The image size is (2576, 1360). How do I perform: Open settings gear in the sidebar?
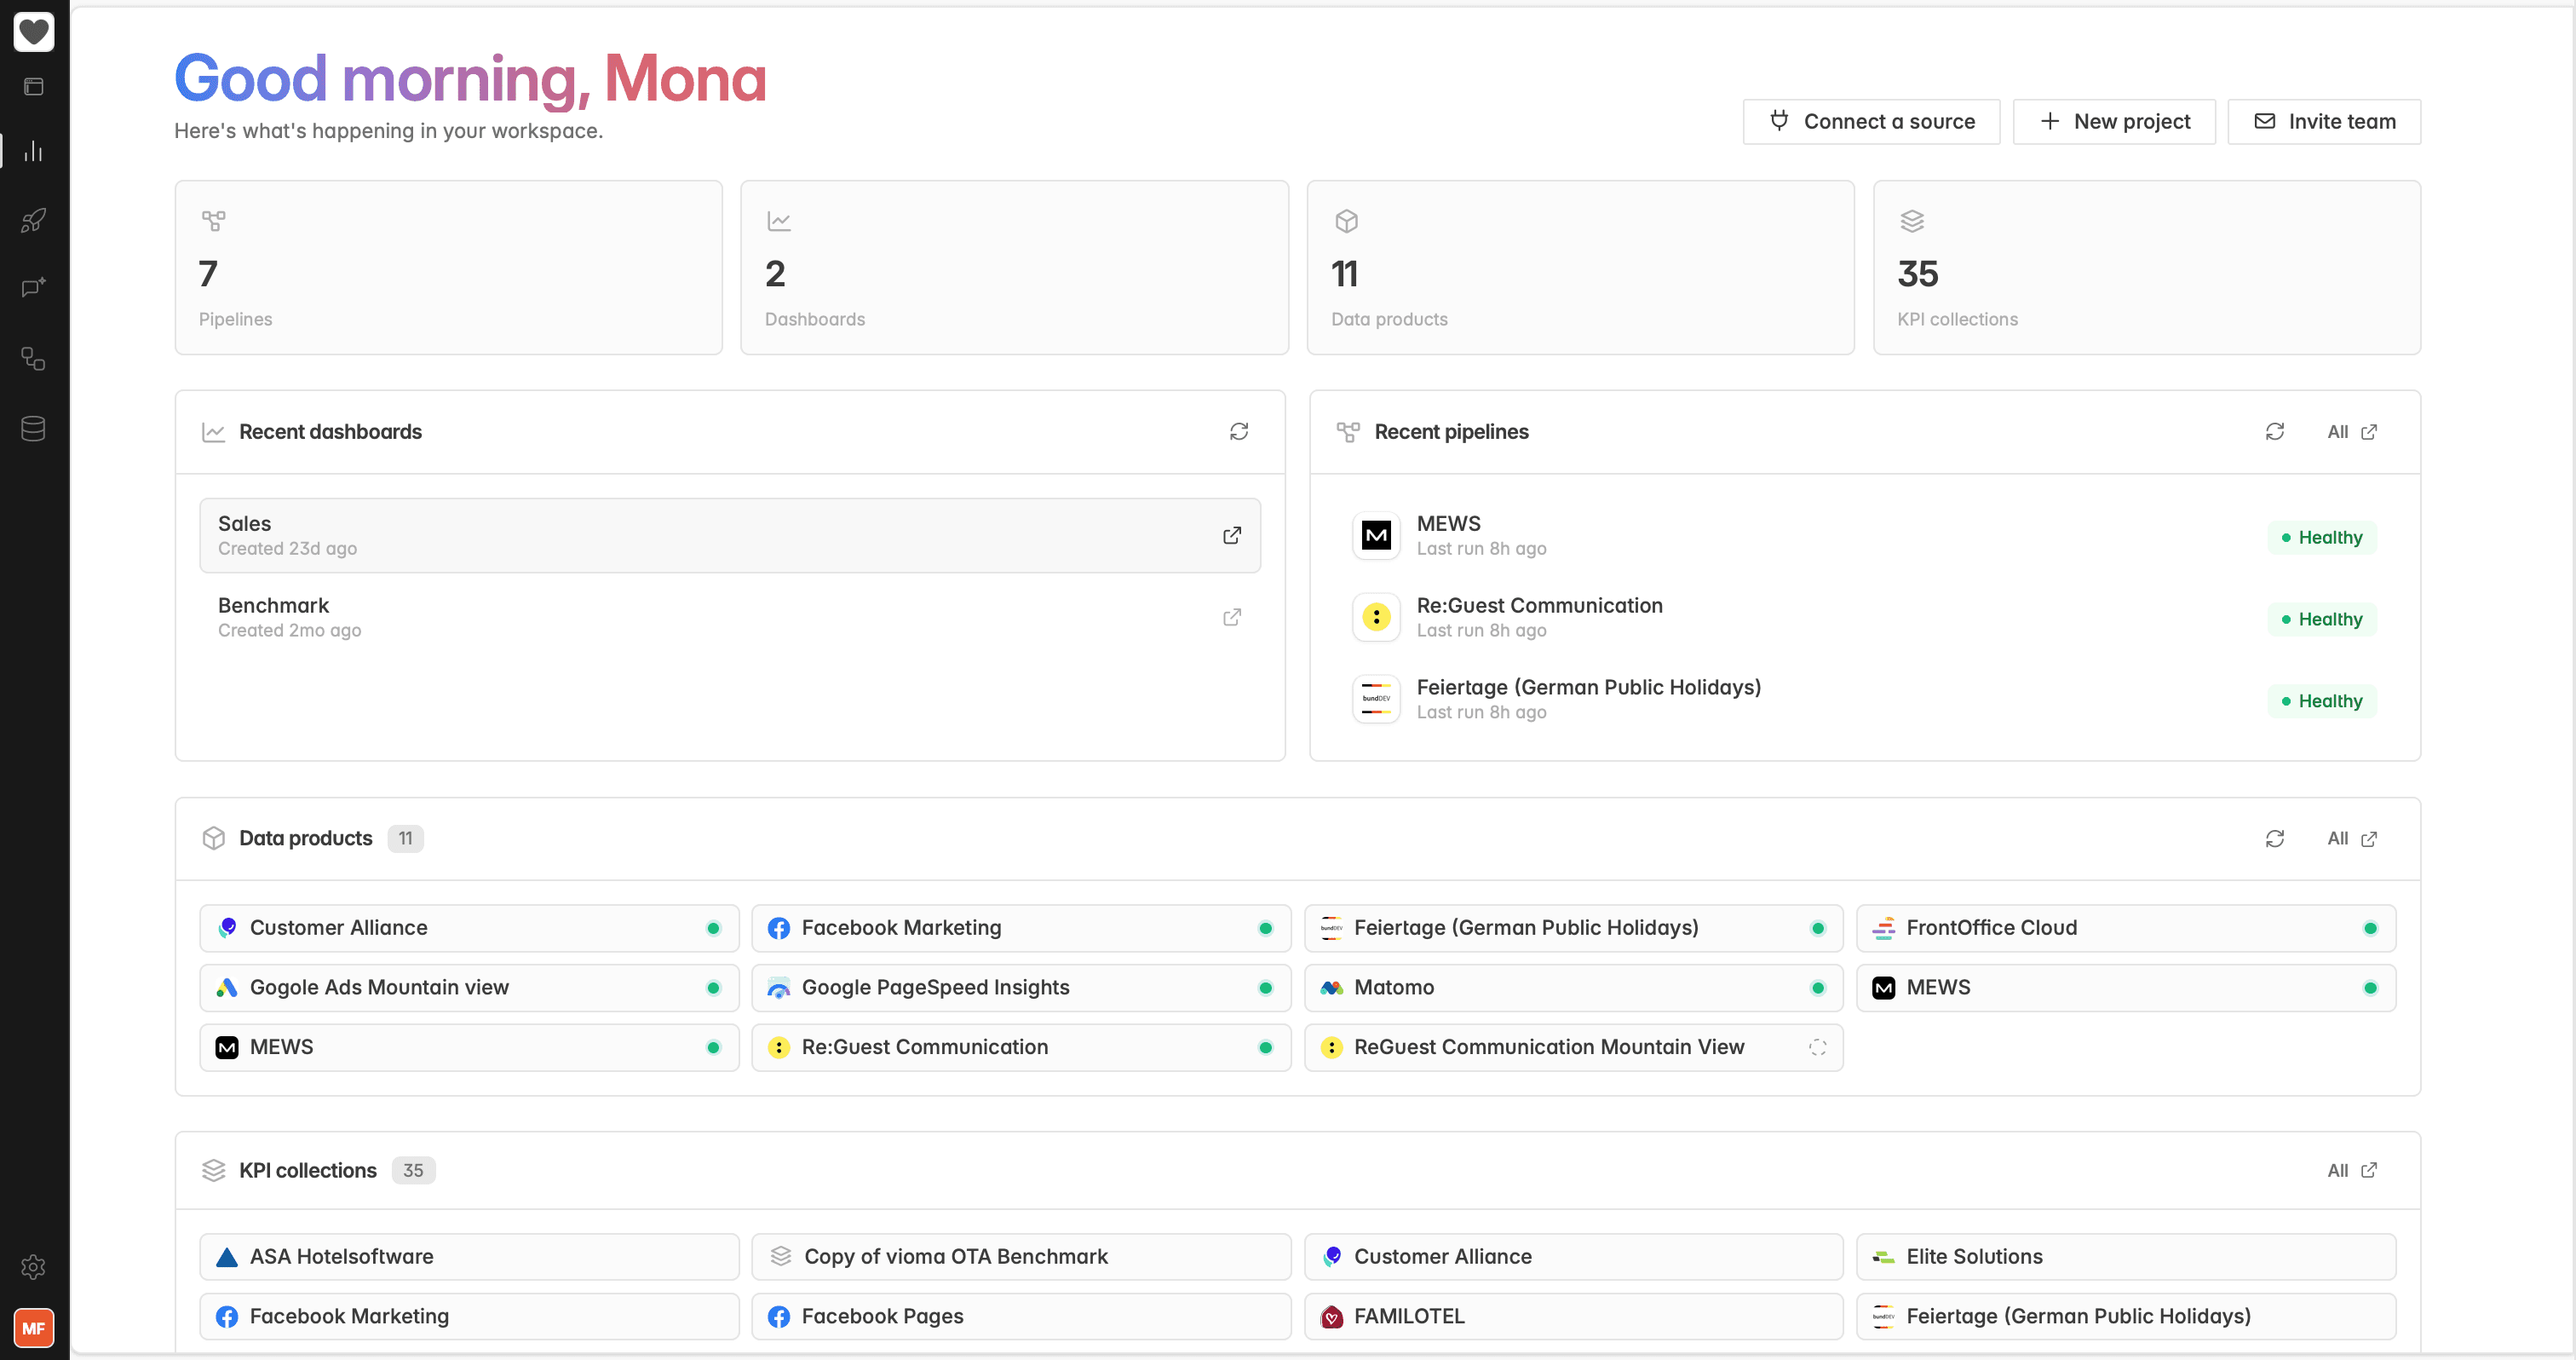pyautogui.click(x=34, y=1267)
